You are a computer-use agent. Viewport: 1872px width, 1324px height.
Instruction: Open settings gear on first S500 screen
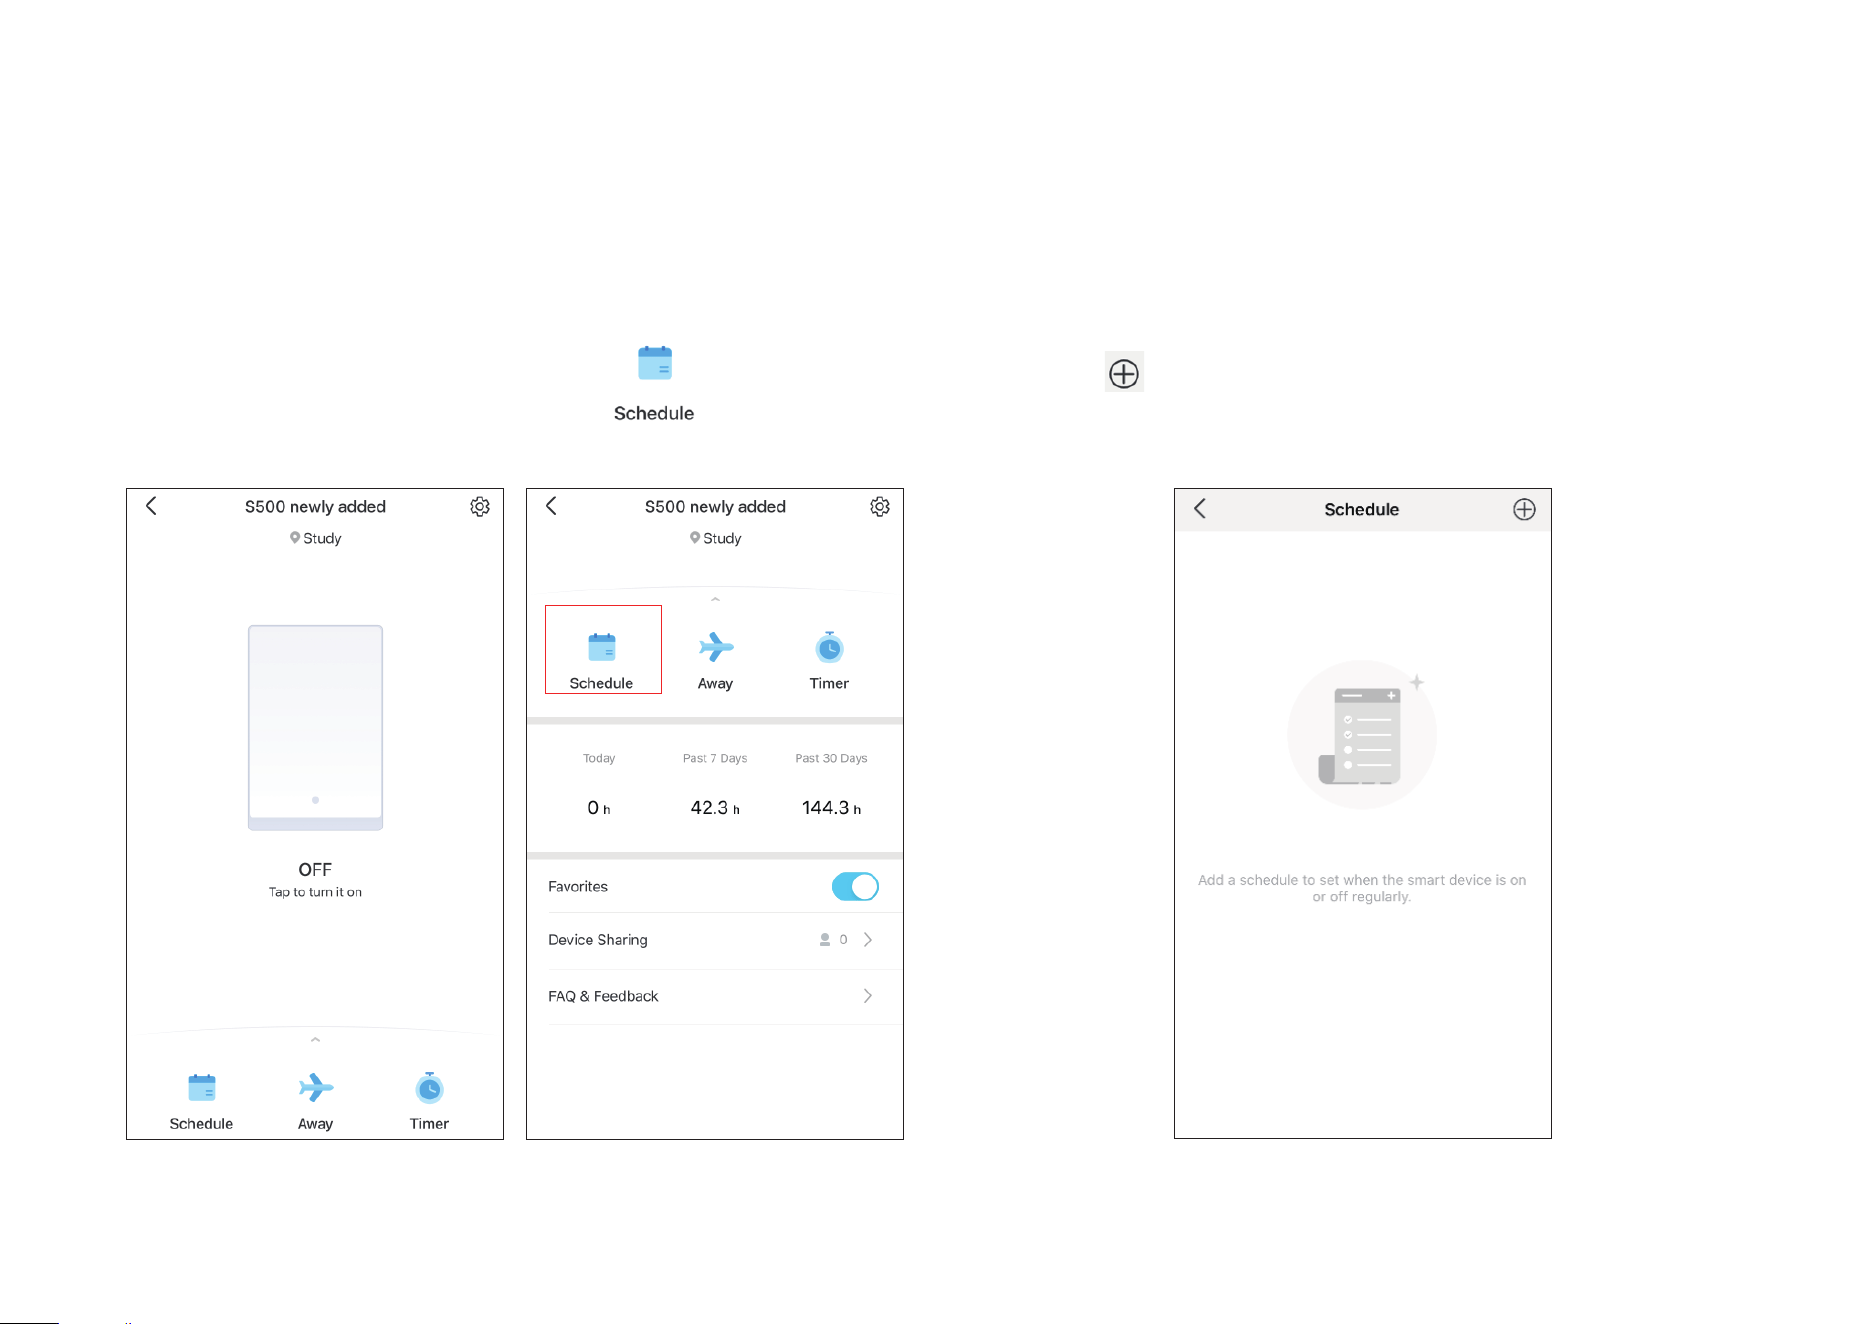[x=480, y=507]
